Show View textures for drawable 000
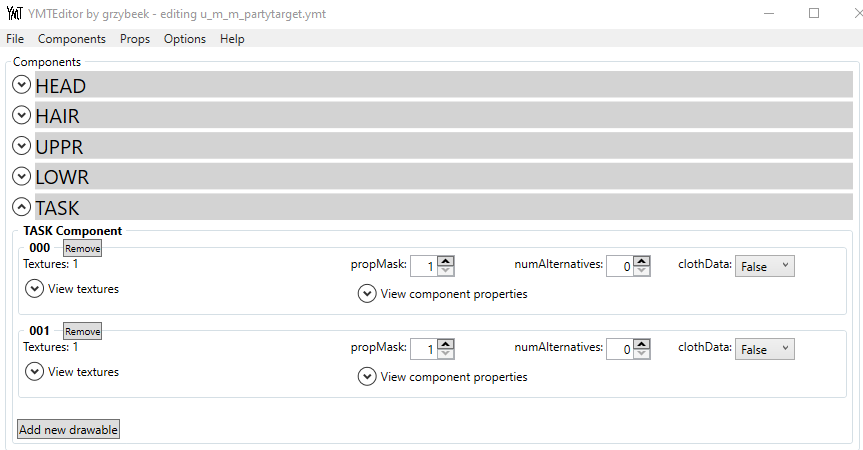Viewport: 863px width, 450px height. point(35,289)
